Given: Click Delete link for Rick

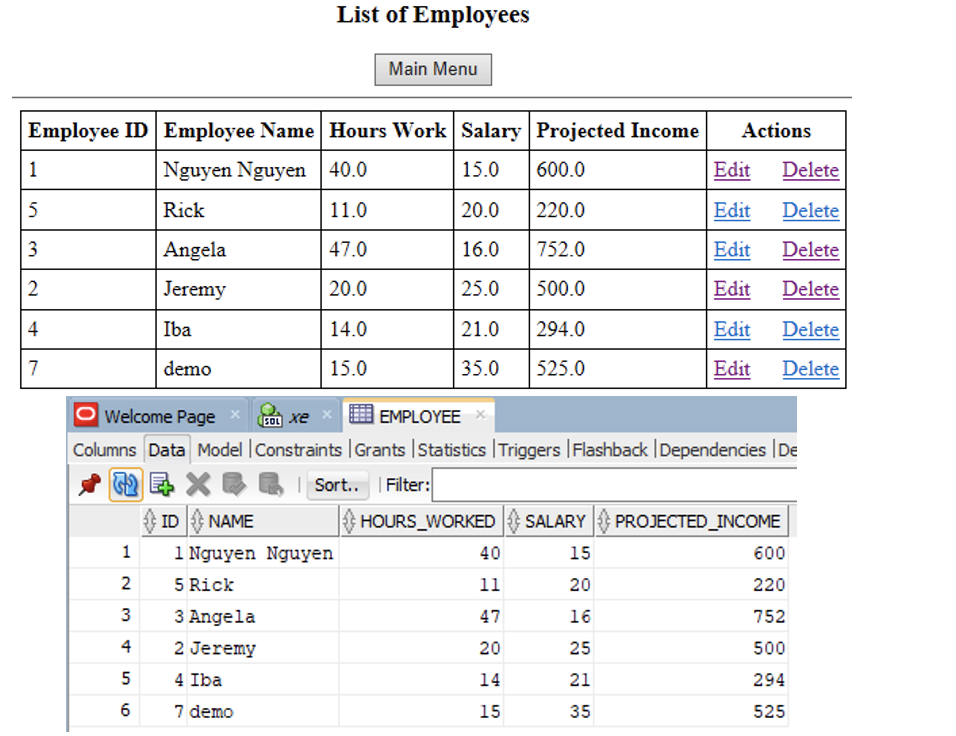Looking at the screenshot, I should (x=810, y=210).
